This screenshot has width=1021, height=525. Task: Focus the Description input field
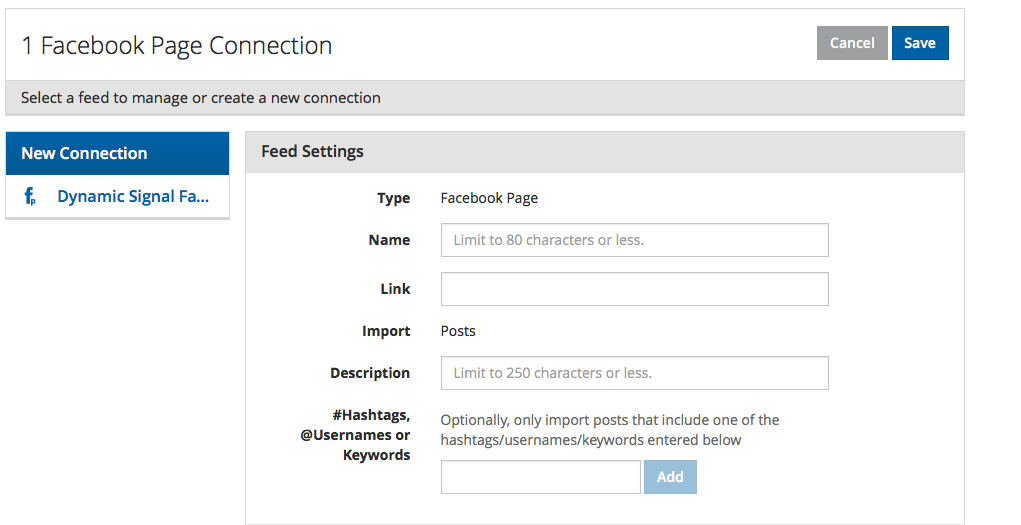coord(634,373)
